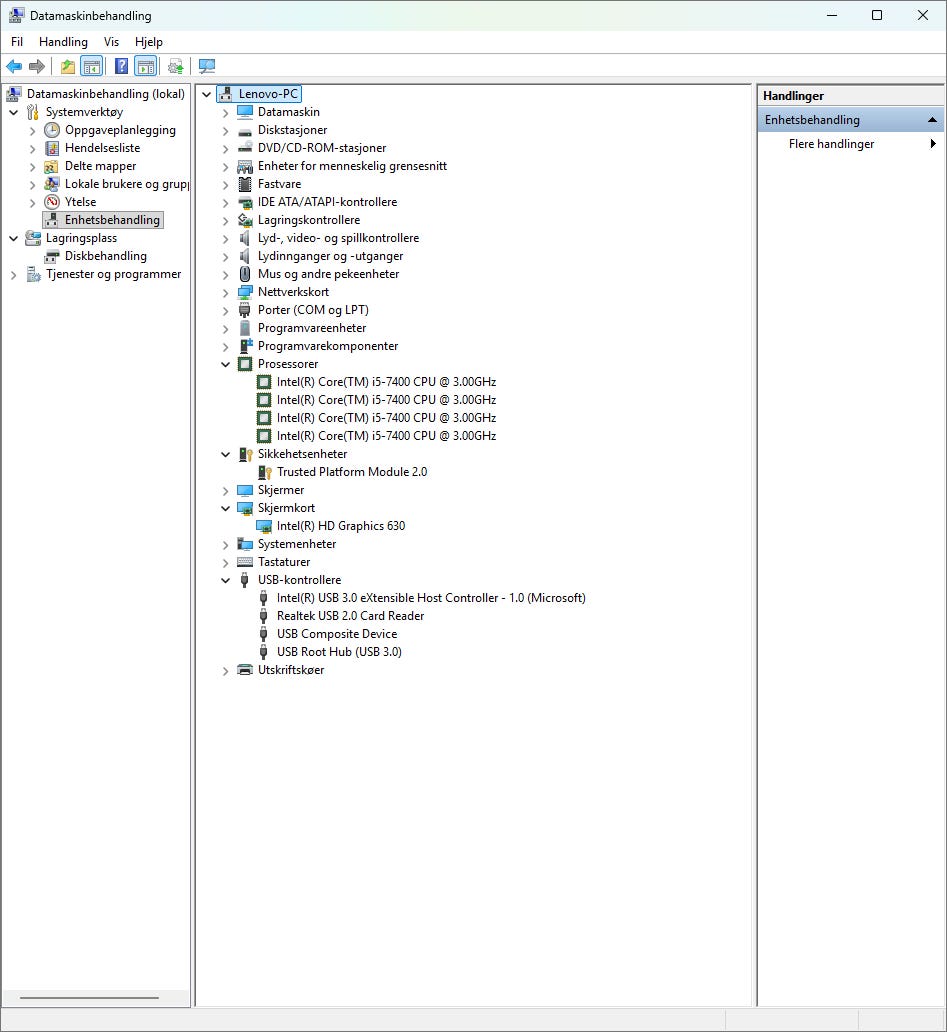Click the Scan for hardware changes monitor icon
The height and width of the screenshot is (1032, 947).
coord(207,66)
